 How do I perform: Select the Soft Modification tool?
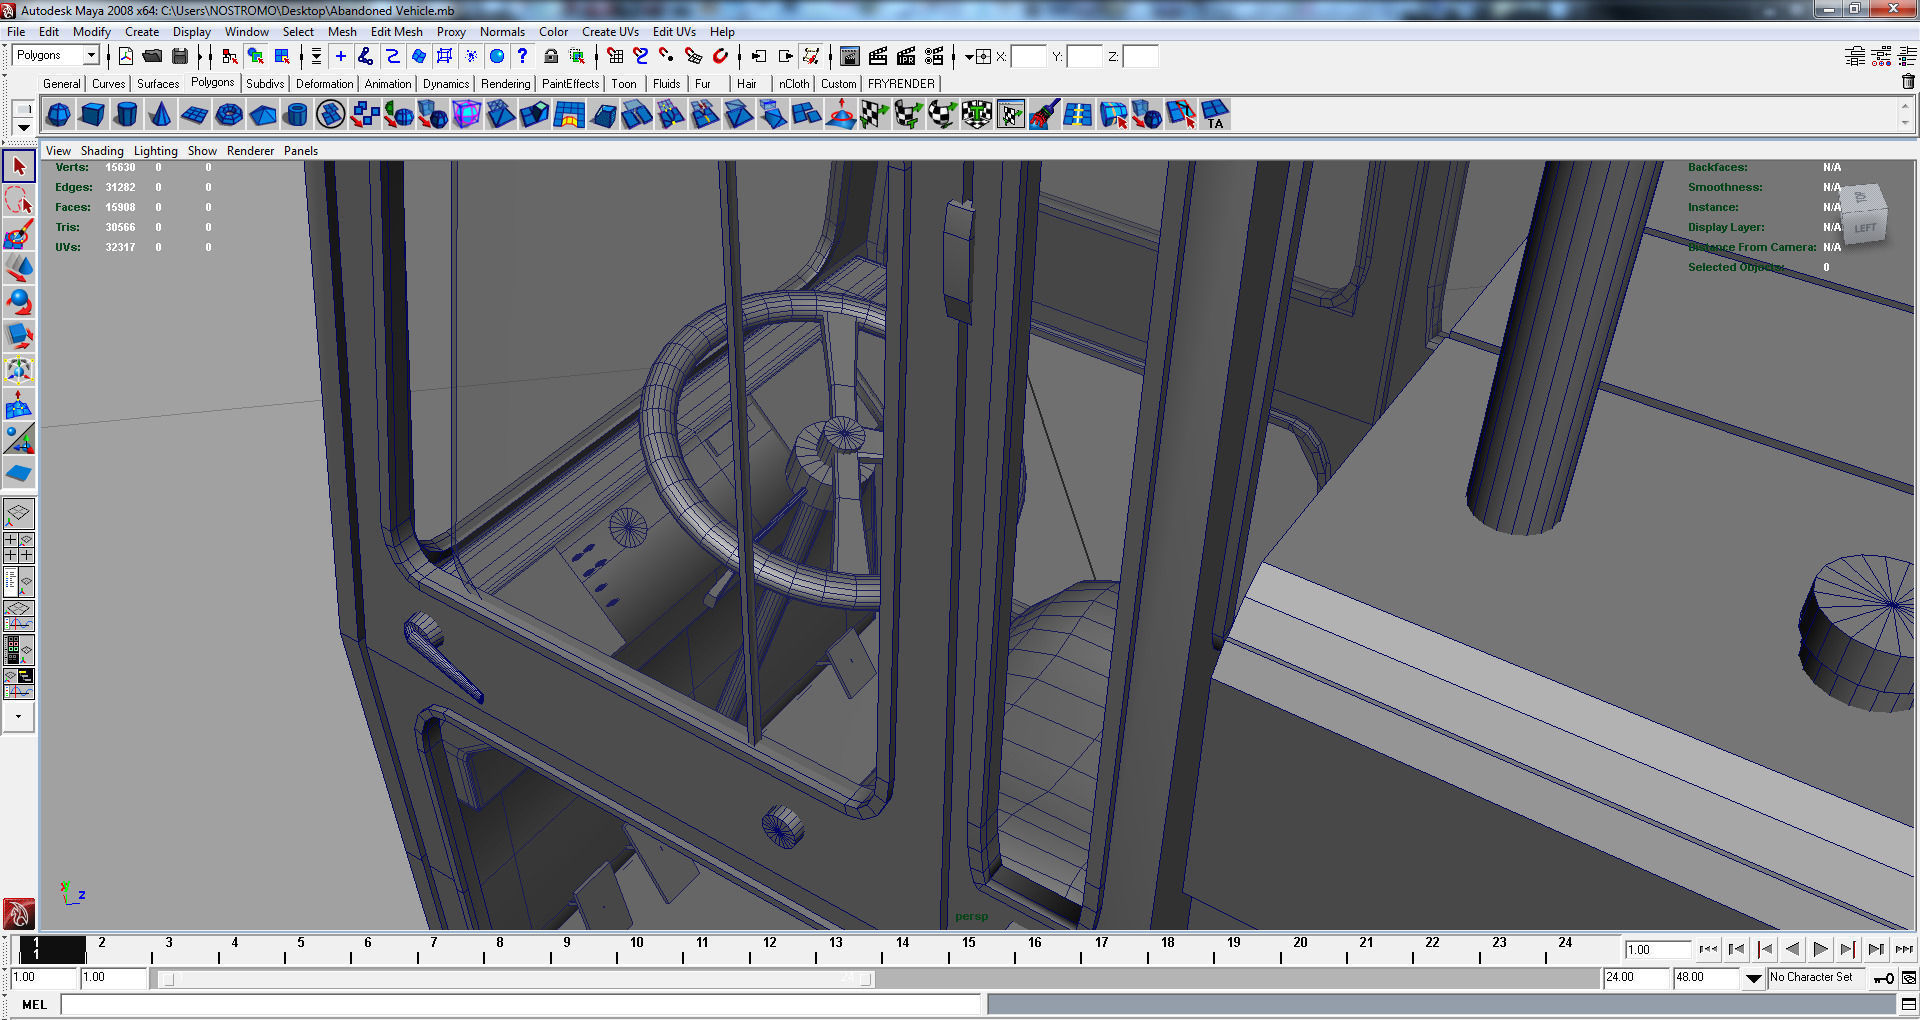(x=19, y=404)
